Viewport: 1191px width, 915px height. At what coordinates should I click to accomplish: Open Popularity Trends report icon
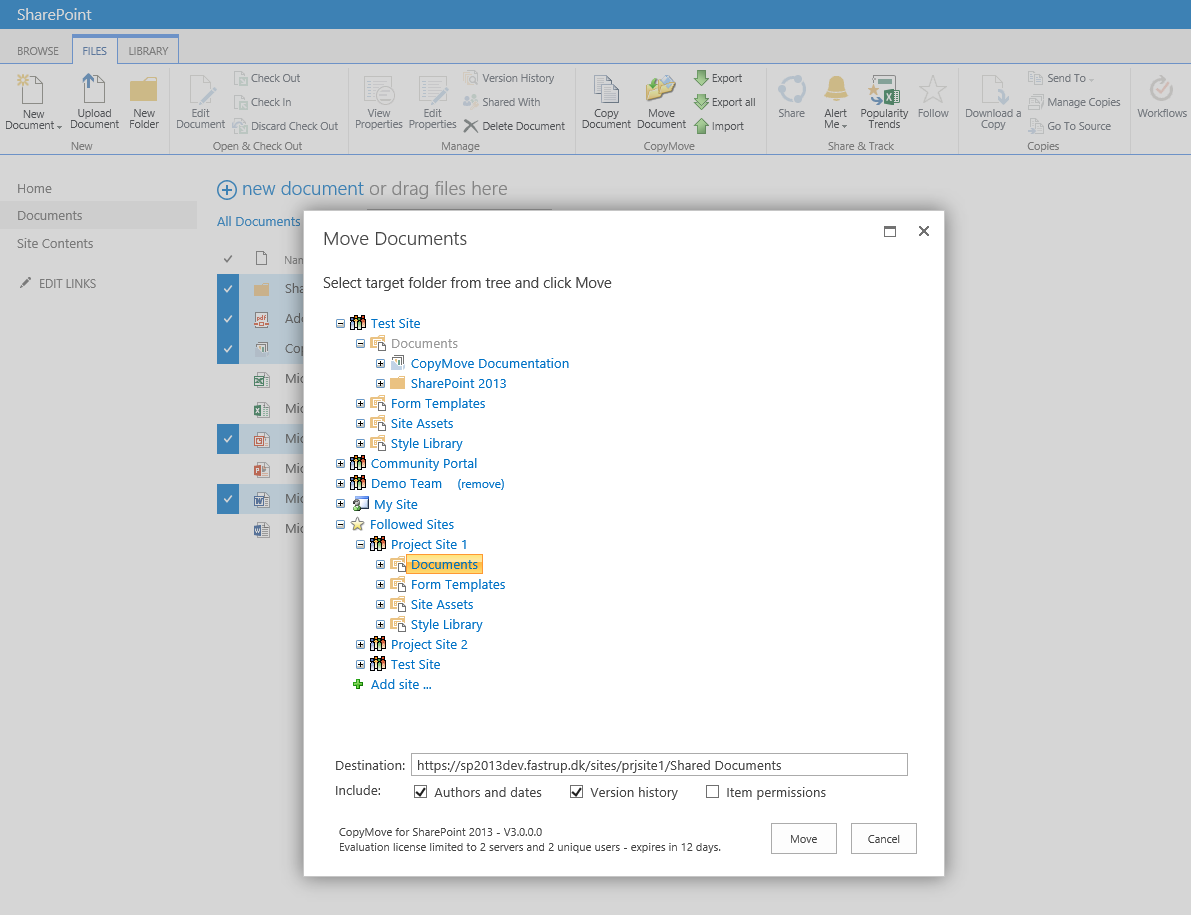[x=884, y=89]
